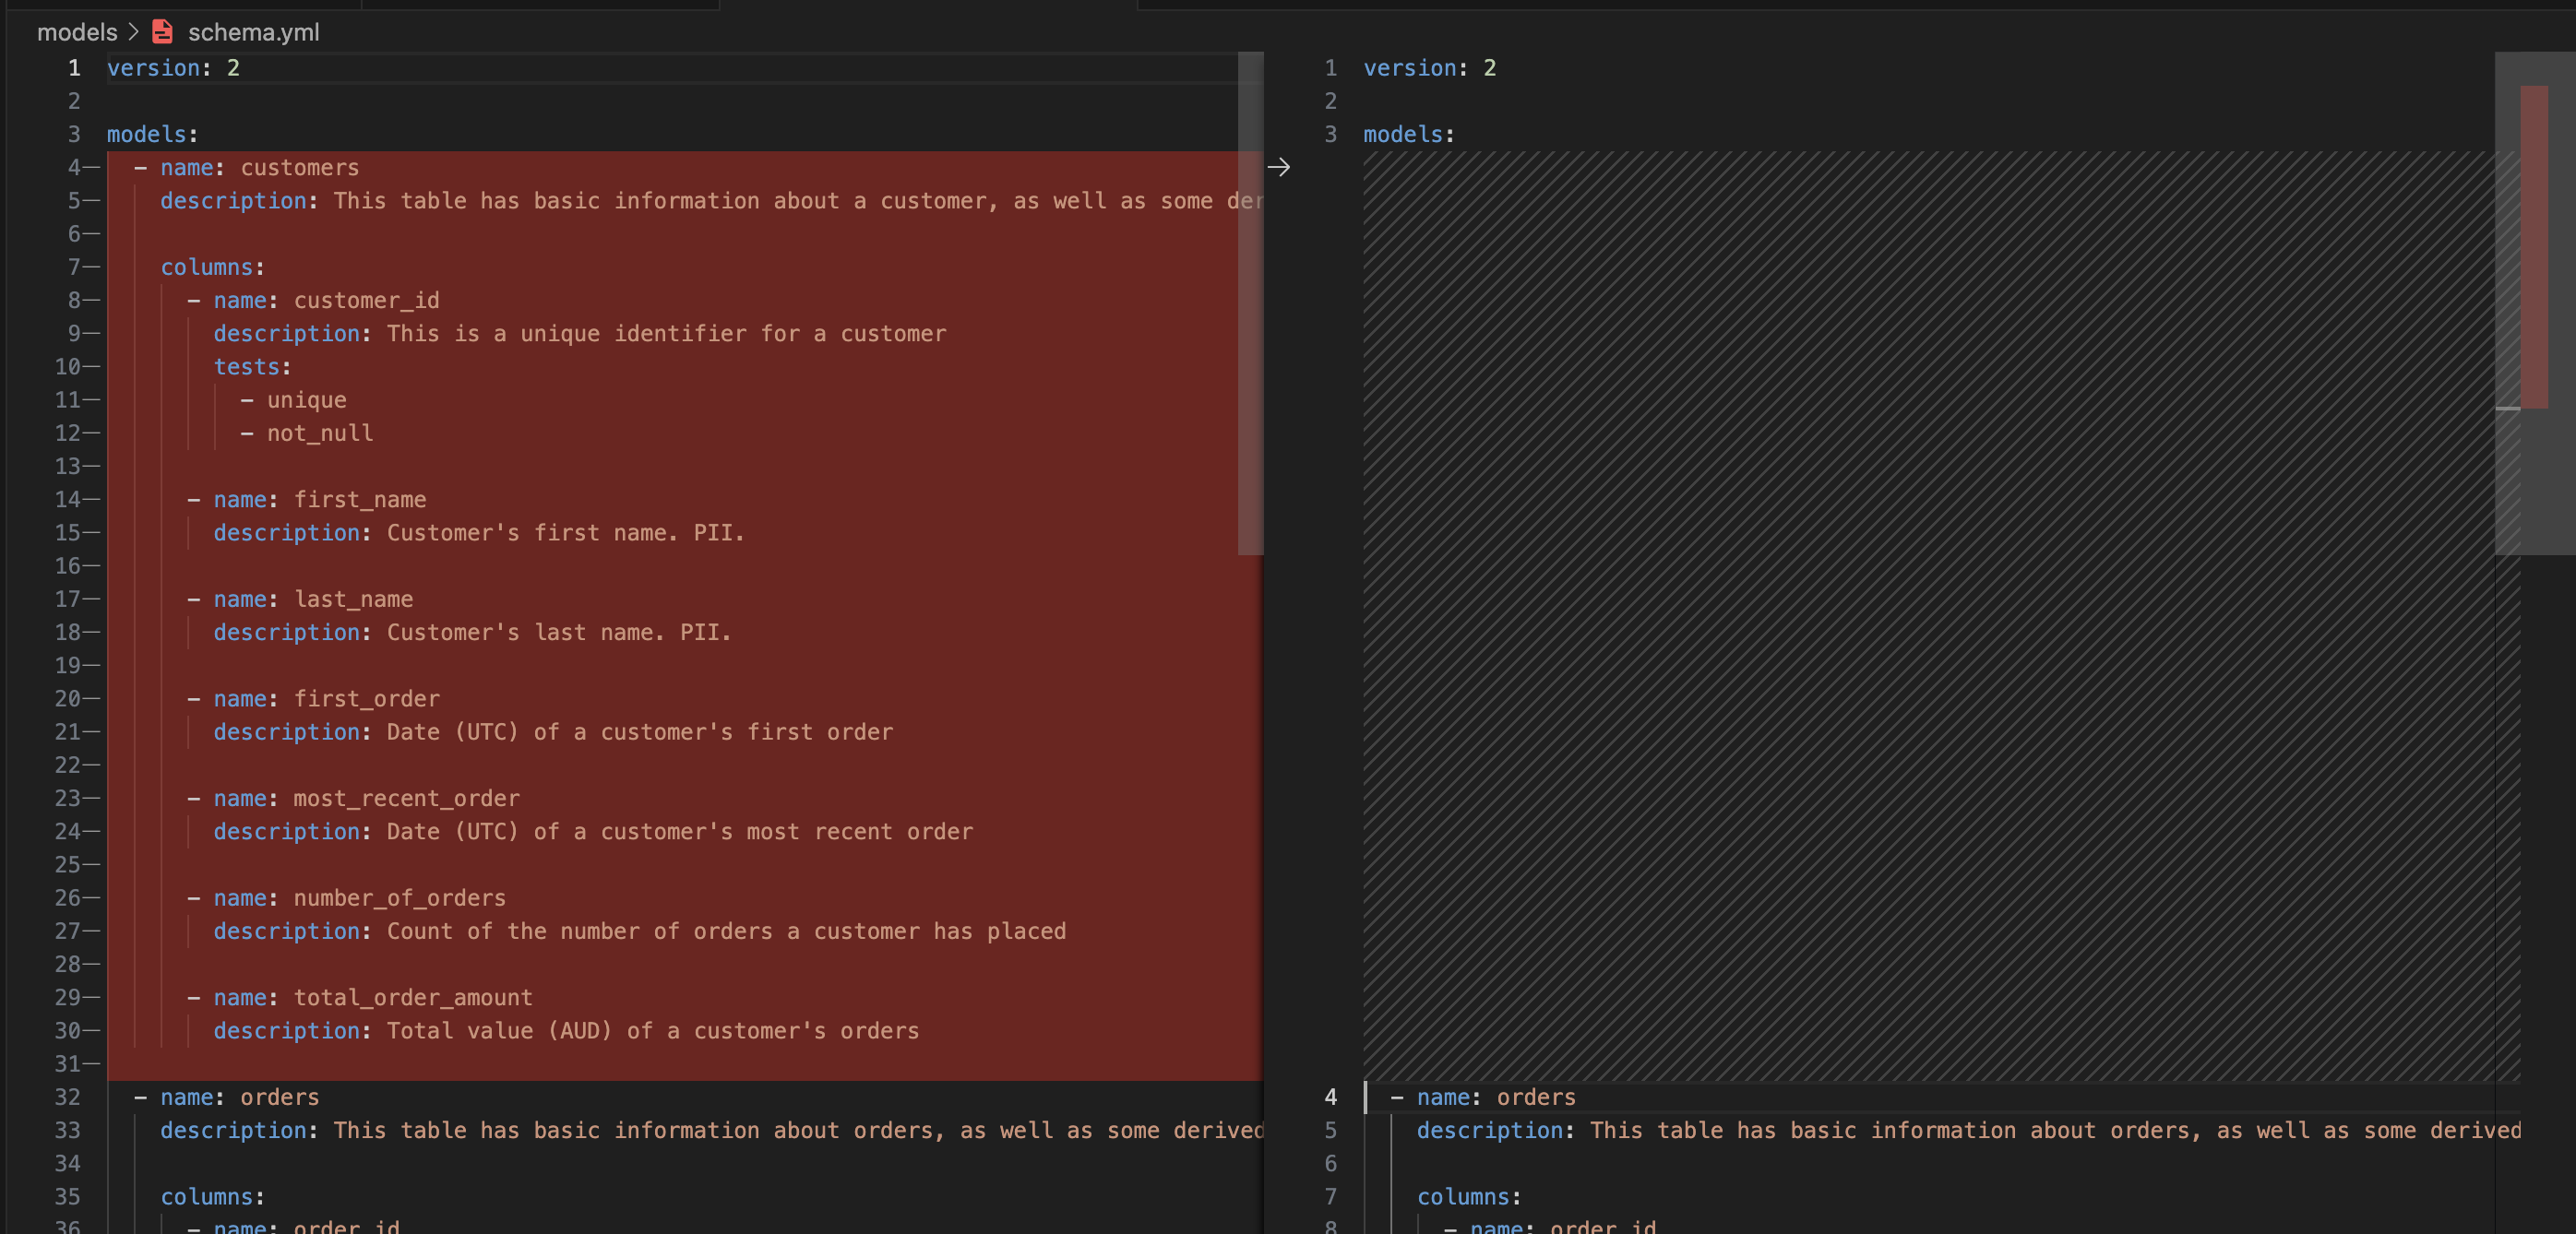Click the breadcrumb chevron separator after models
Image resolution: width=2576 pixels, height=1234 pixels.
tap(133, 32)
